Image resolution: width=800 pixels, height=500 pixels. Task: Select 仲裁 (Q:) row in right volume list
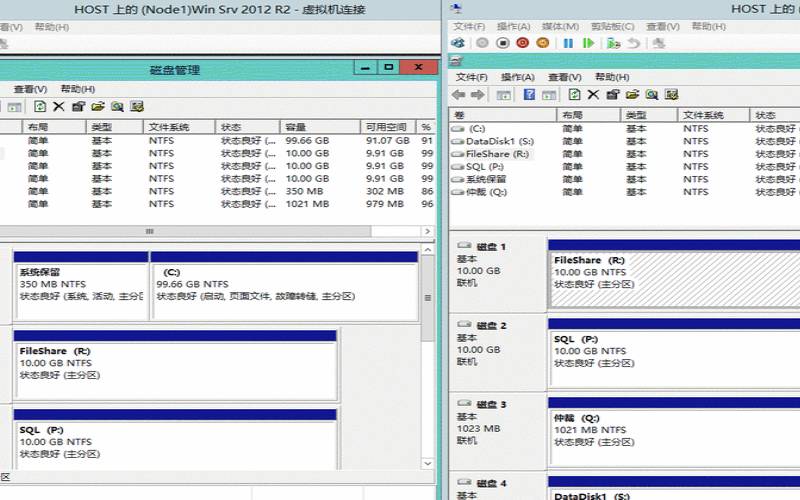tap(624, 192)
